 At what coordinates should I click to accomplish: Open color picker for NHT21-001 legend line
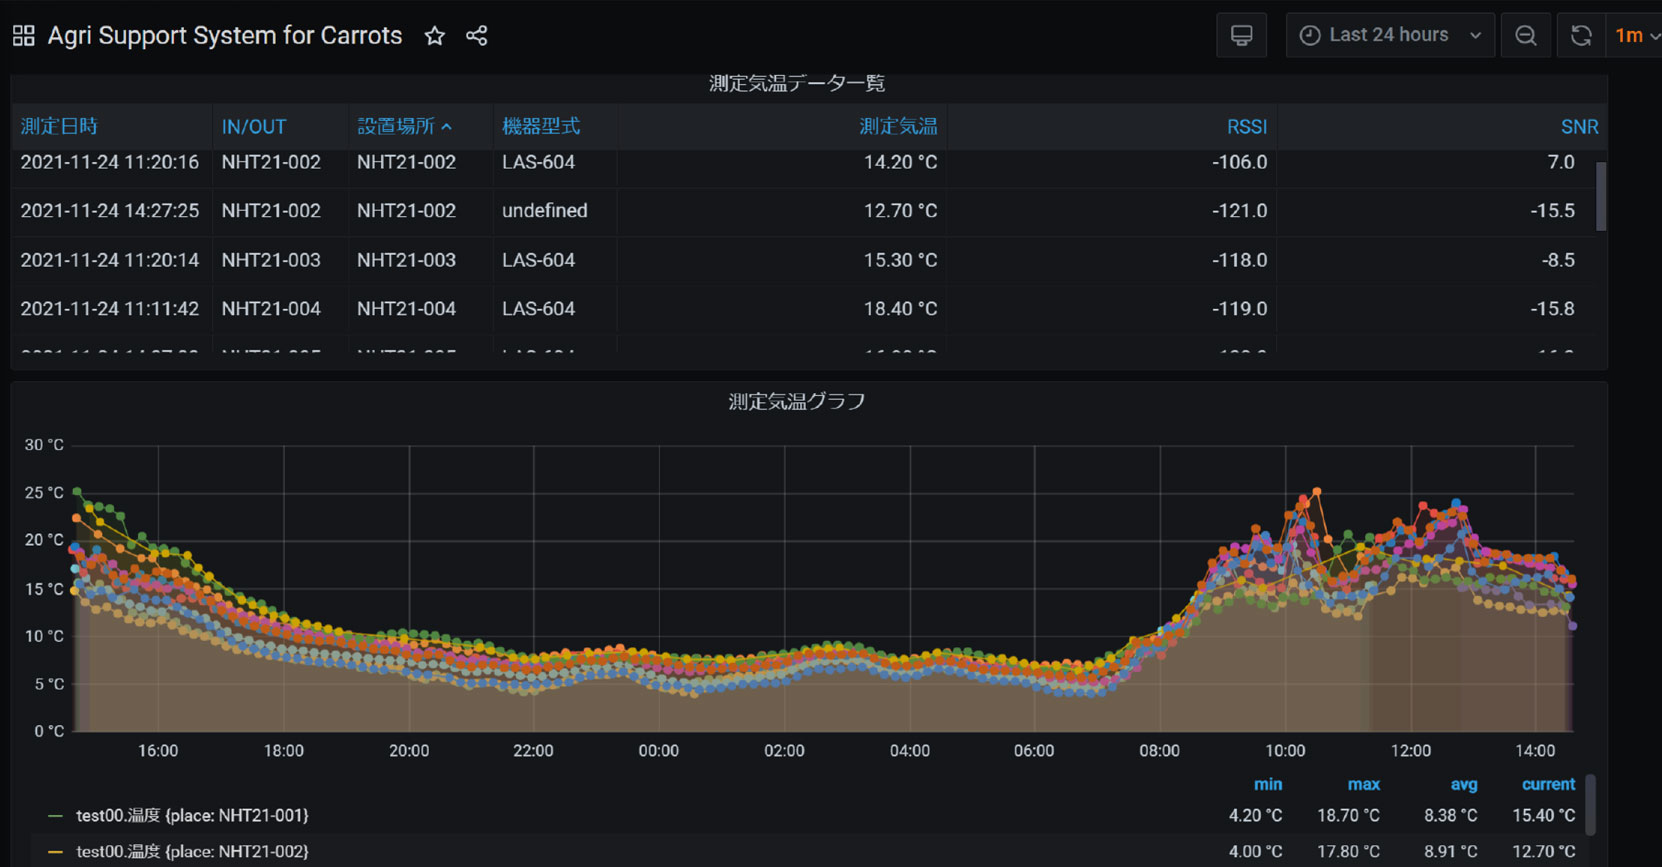click(55, 816)
